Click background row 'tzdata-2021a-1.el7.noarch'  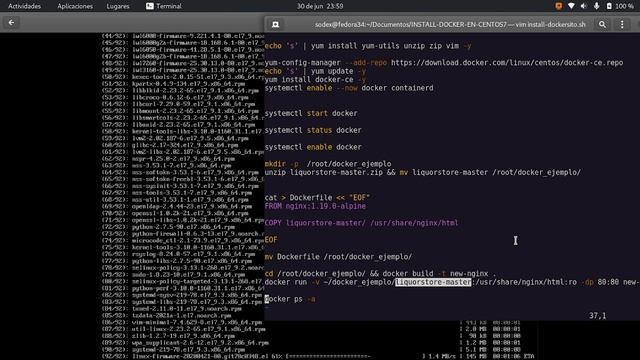pyautogui.click(x=167, y=316)
